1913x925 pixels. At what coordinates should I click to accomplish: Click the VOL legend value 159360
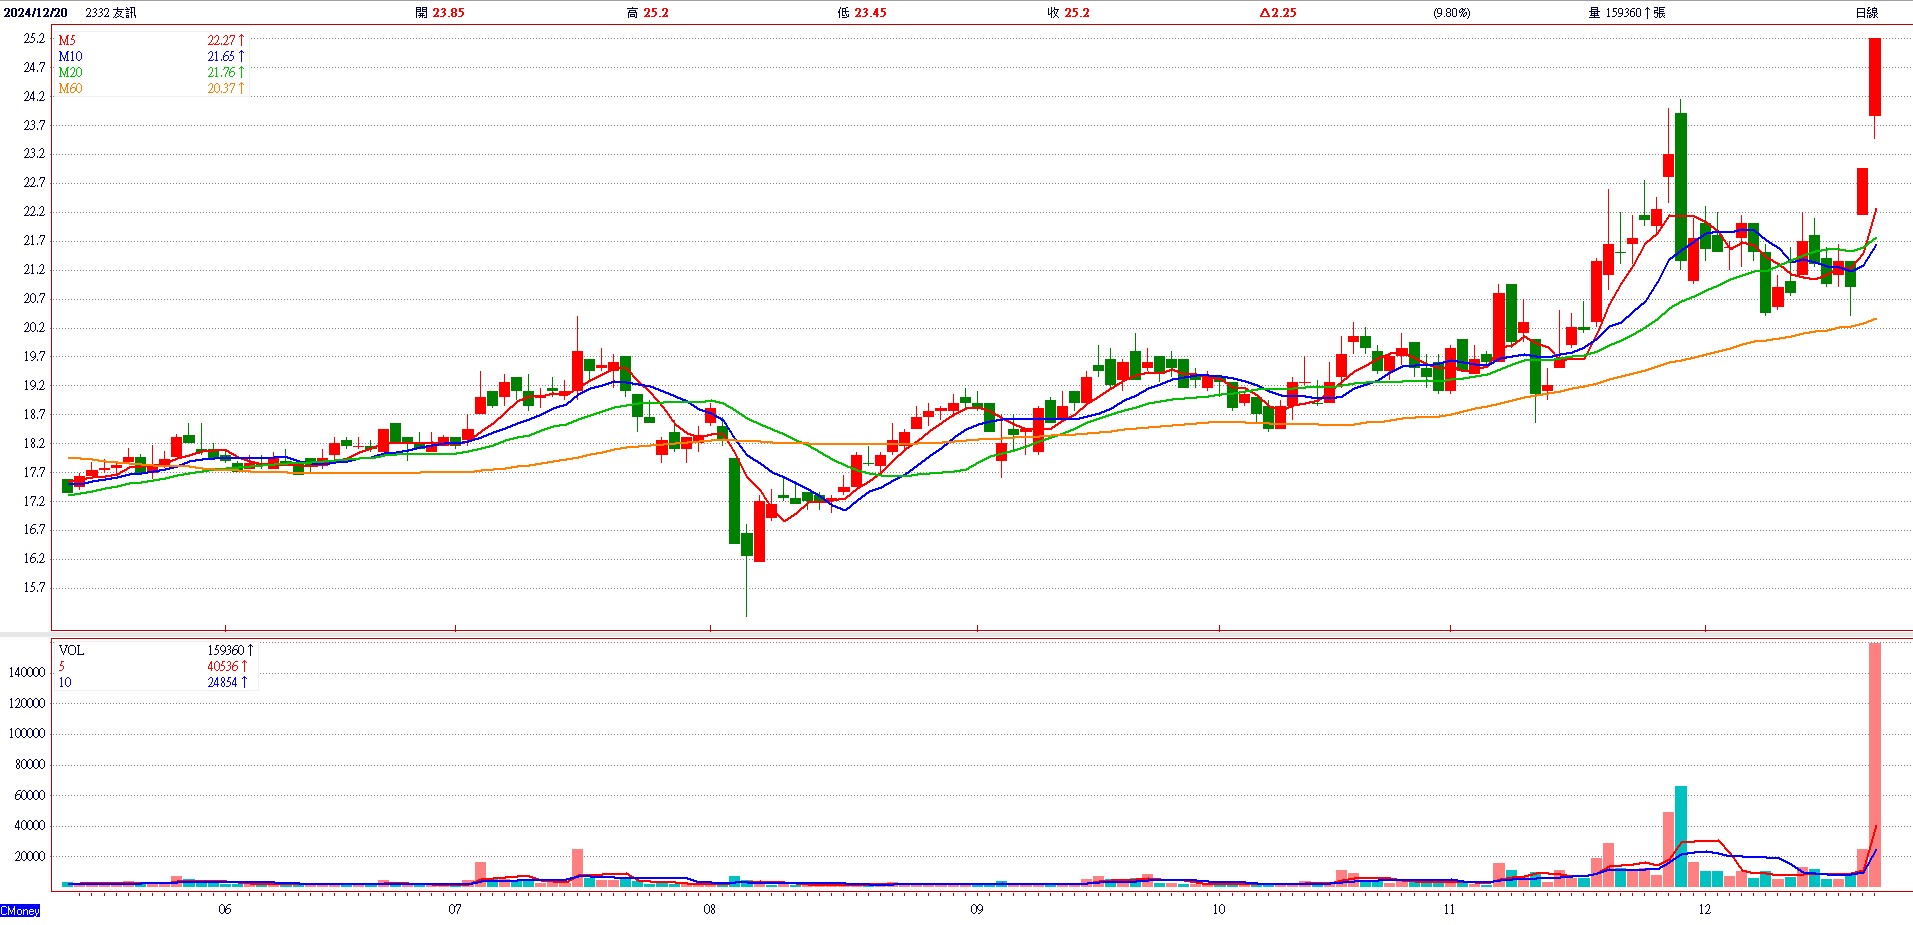(225, 650)
